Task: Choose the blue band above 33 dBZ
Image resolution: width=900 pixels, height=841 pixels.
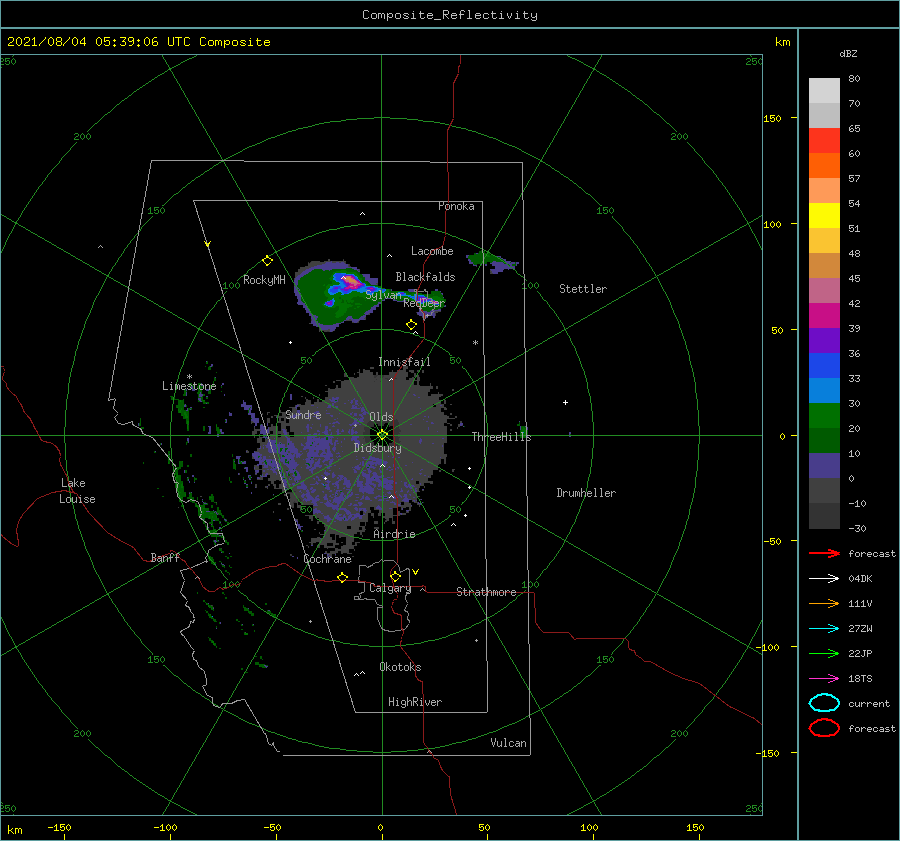Action: [824, 366]
